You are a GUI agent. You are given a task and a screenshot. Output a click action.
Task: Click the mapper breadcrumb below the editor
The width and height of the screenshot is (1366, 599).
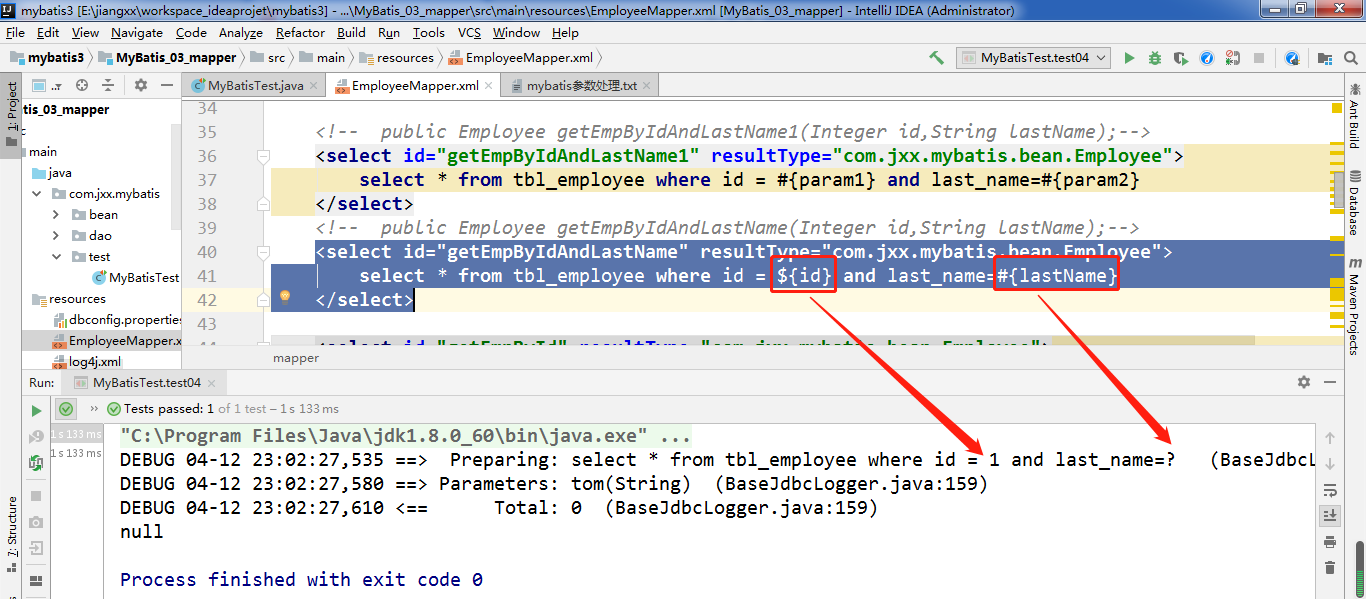pos(296,357)
